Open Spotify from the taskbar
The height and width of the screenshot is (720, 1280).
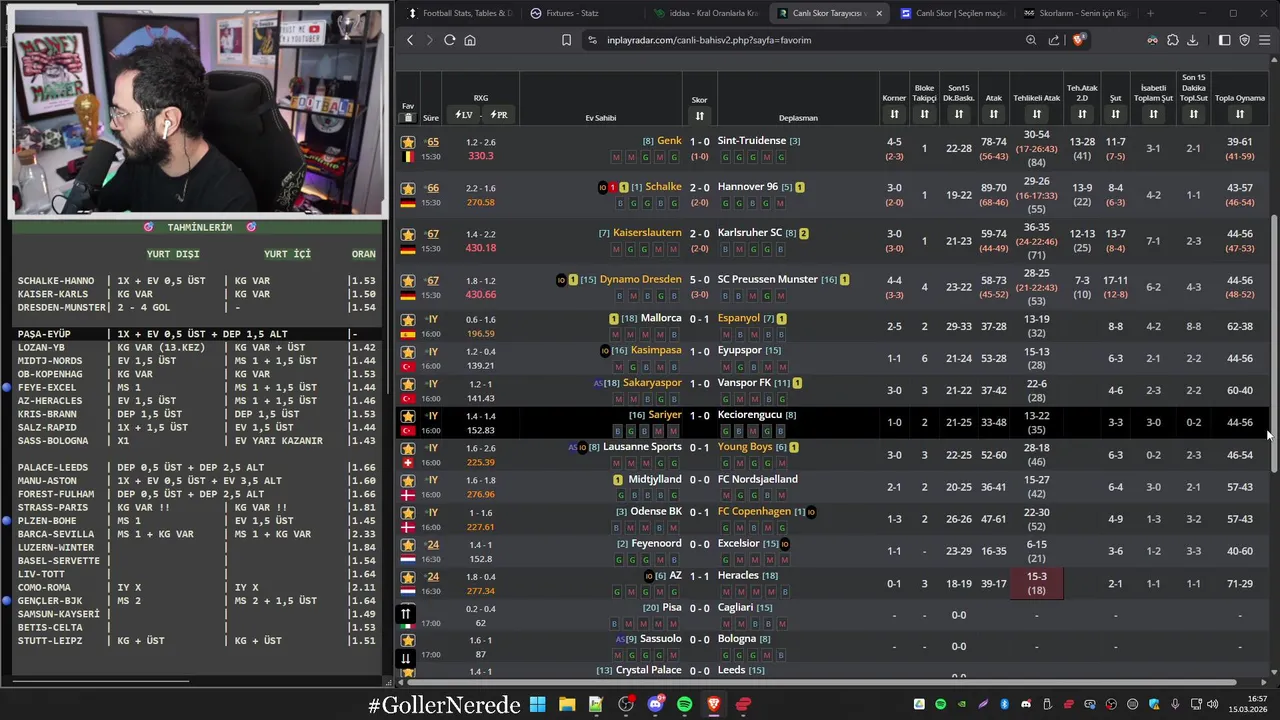click(684, 704)
